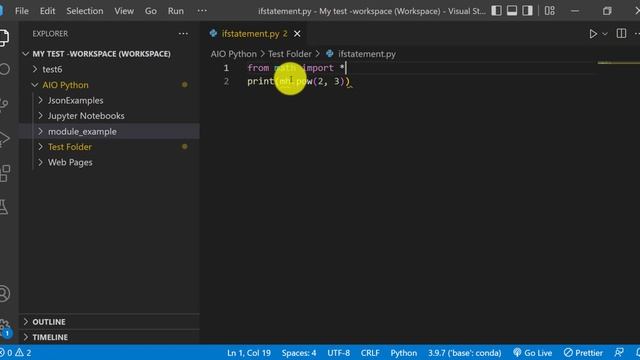
Task: Click the Prettier status item
Action: [583, 353]
